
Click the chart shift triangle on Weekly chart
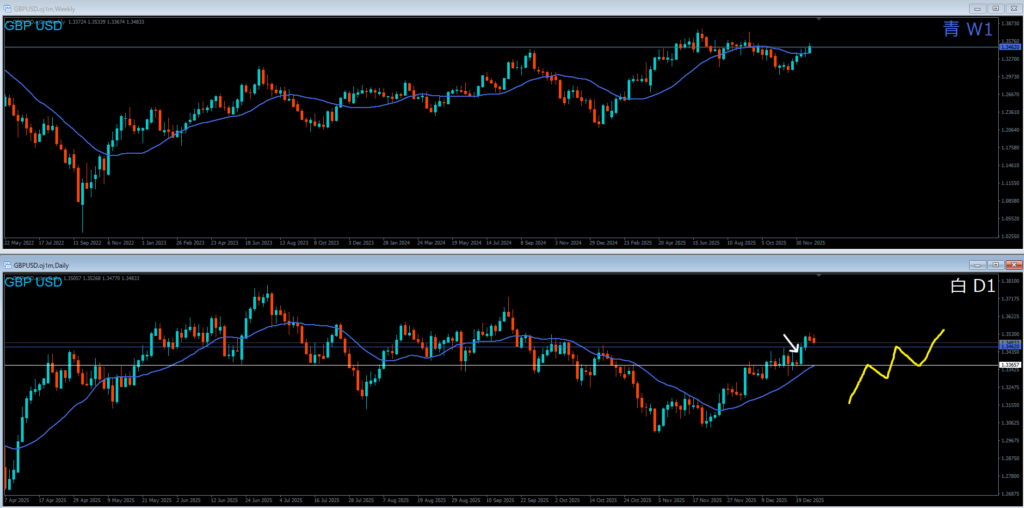click(x=820, y=19)
